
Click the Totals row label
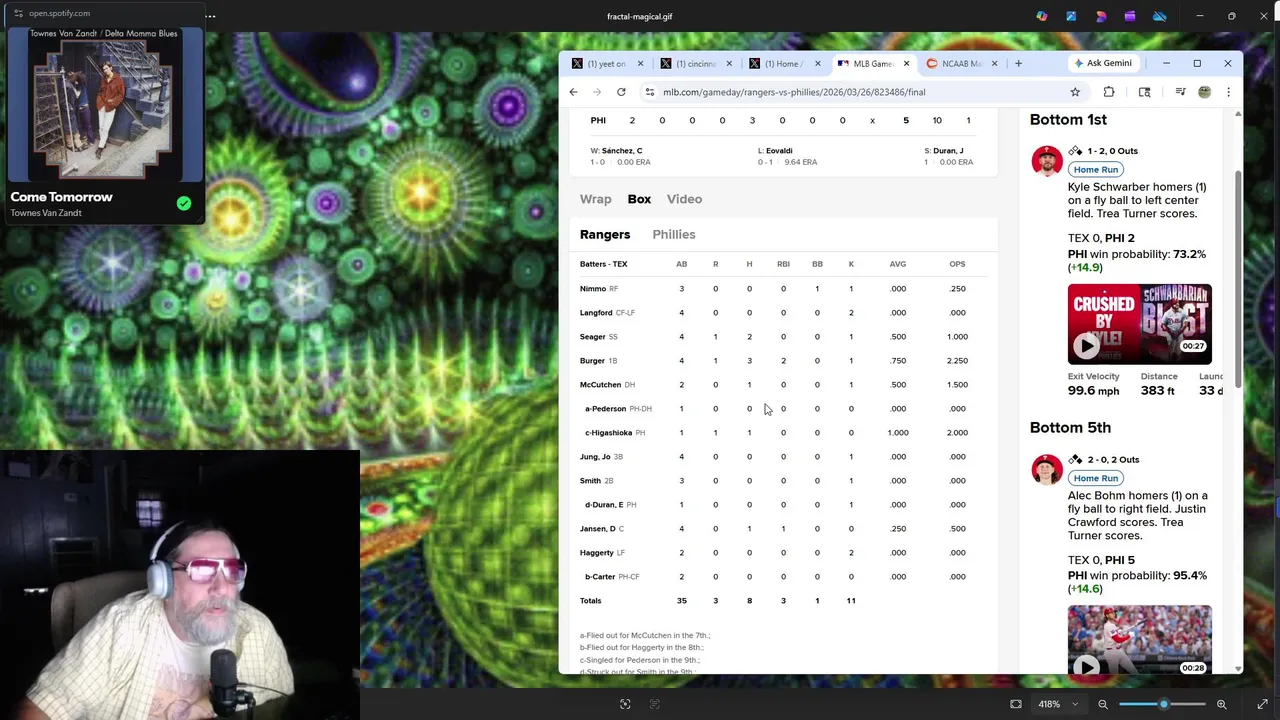tap(591, 601)
